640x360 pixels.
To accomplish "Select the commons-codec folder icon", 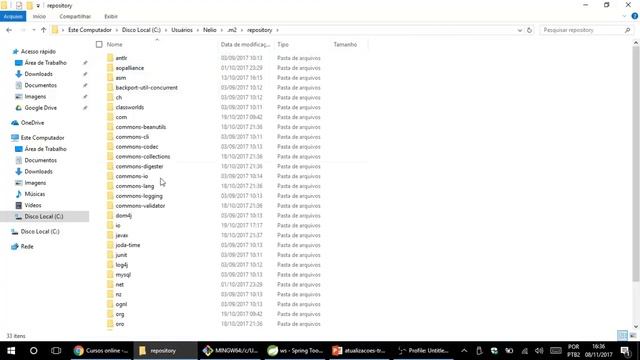I will click(x=110, y=147).
